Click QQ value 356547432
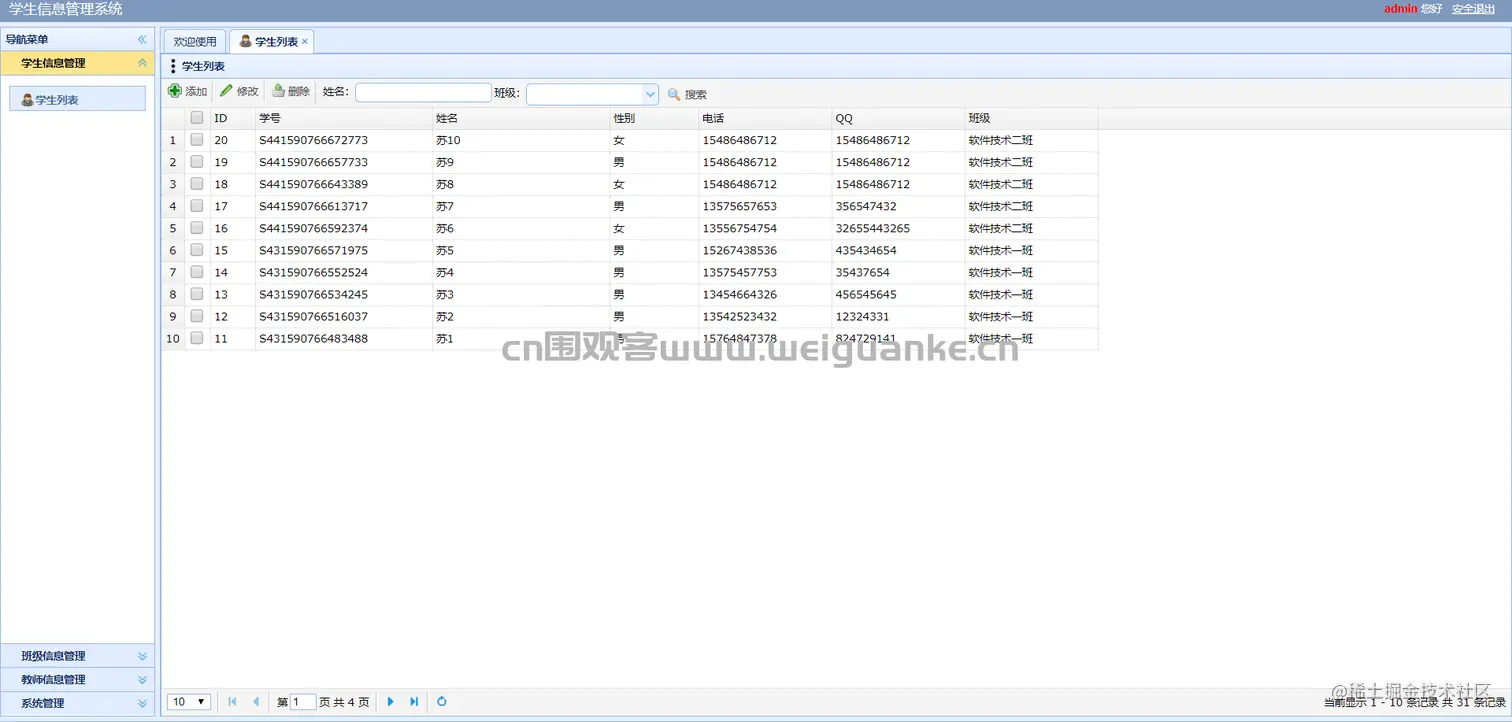Viewport: 1512px width, 722px height. (866, 206)
